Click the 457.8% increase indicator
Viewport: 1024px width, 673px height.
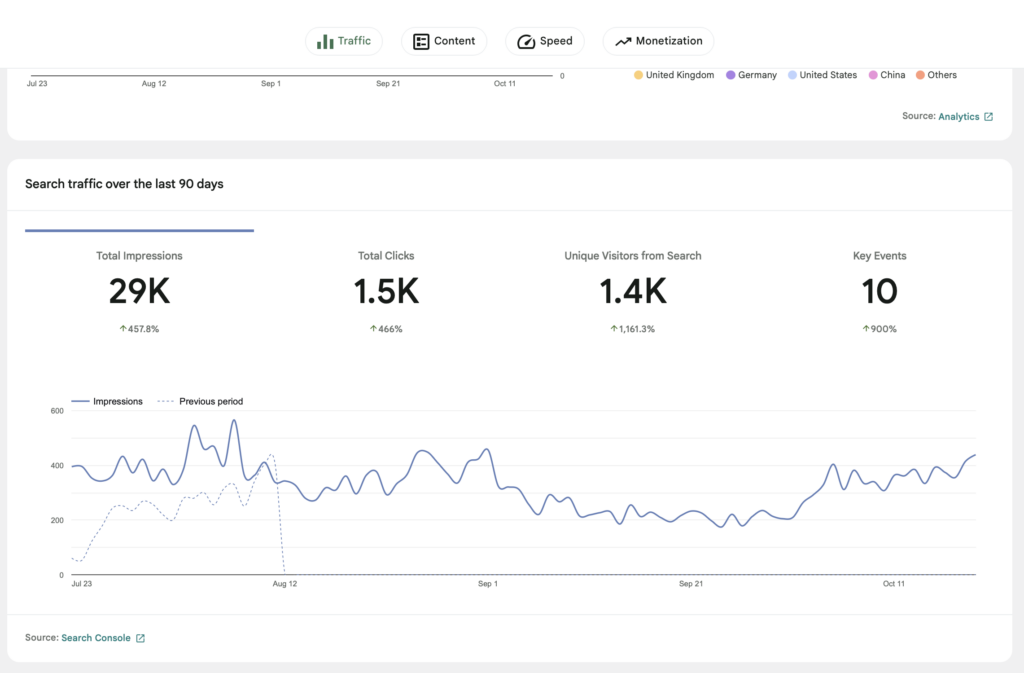[x=139, y=329]
